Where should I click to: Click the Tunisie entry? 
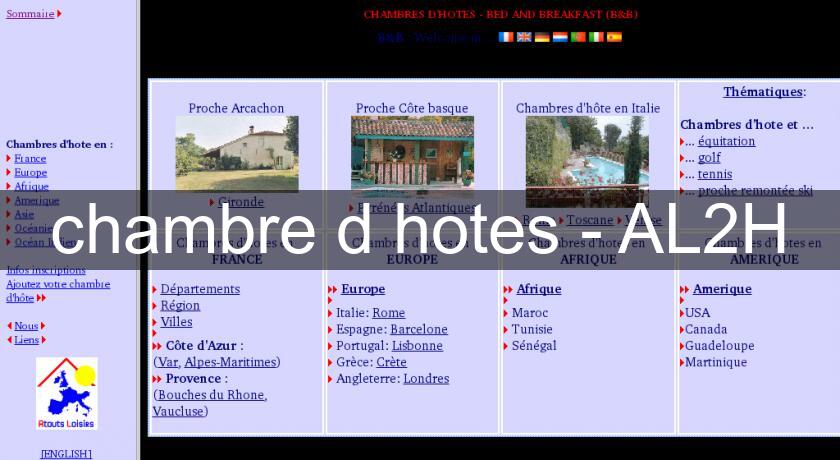coord(532,329)
